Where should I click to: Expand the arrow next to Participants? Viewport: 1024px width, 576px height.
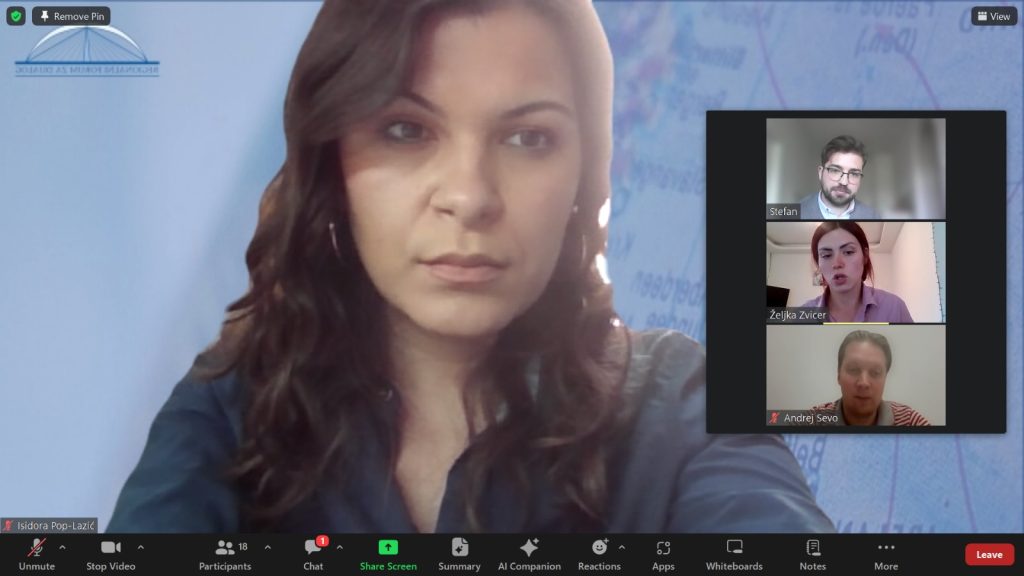(267, 547)
